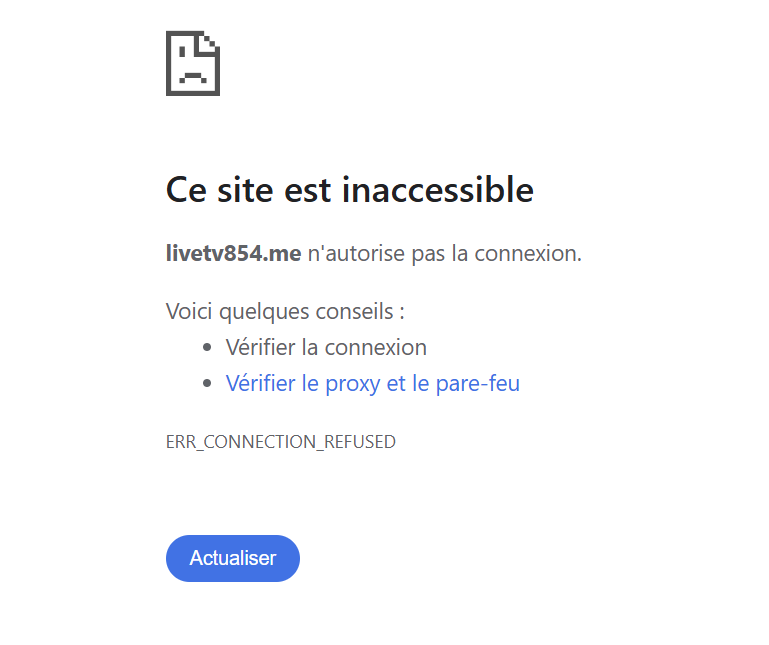Click the Voici quelques conseils line

point(285,311)
